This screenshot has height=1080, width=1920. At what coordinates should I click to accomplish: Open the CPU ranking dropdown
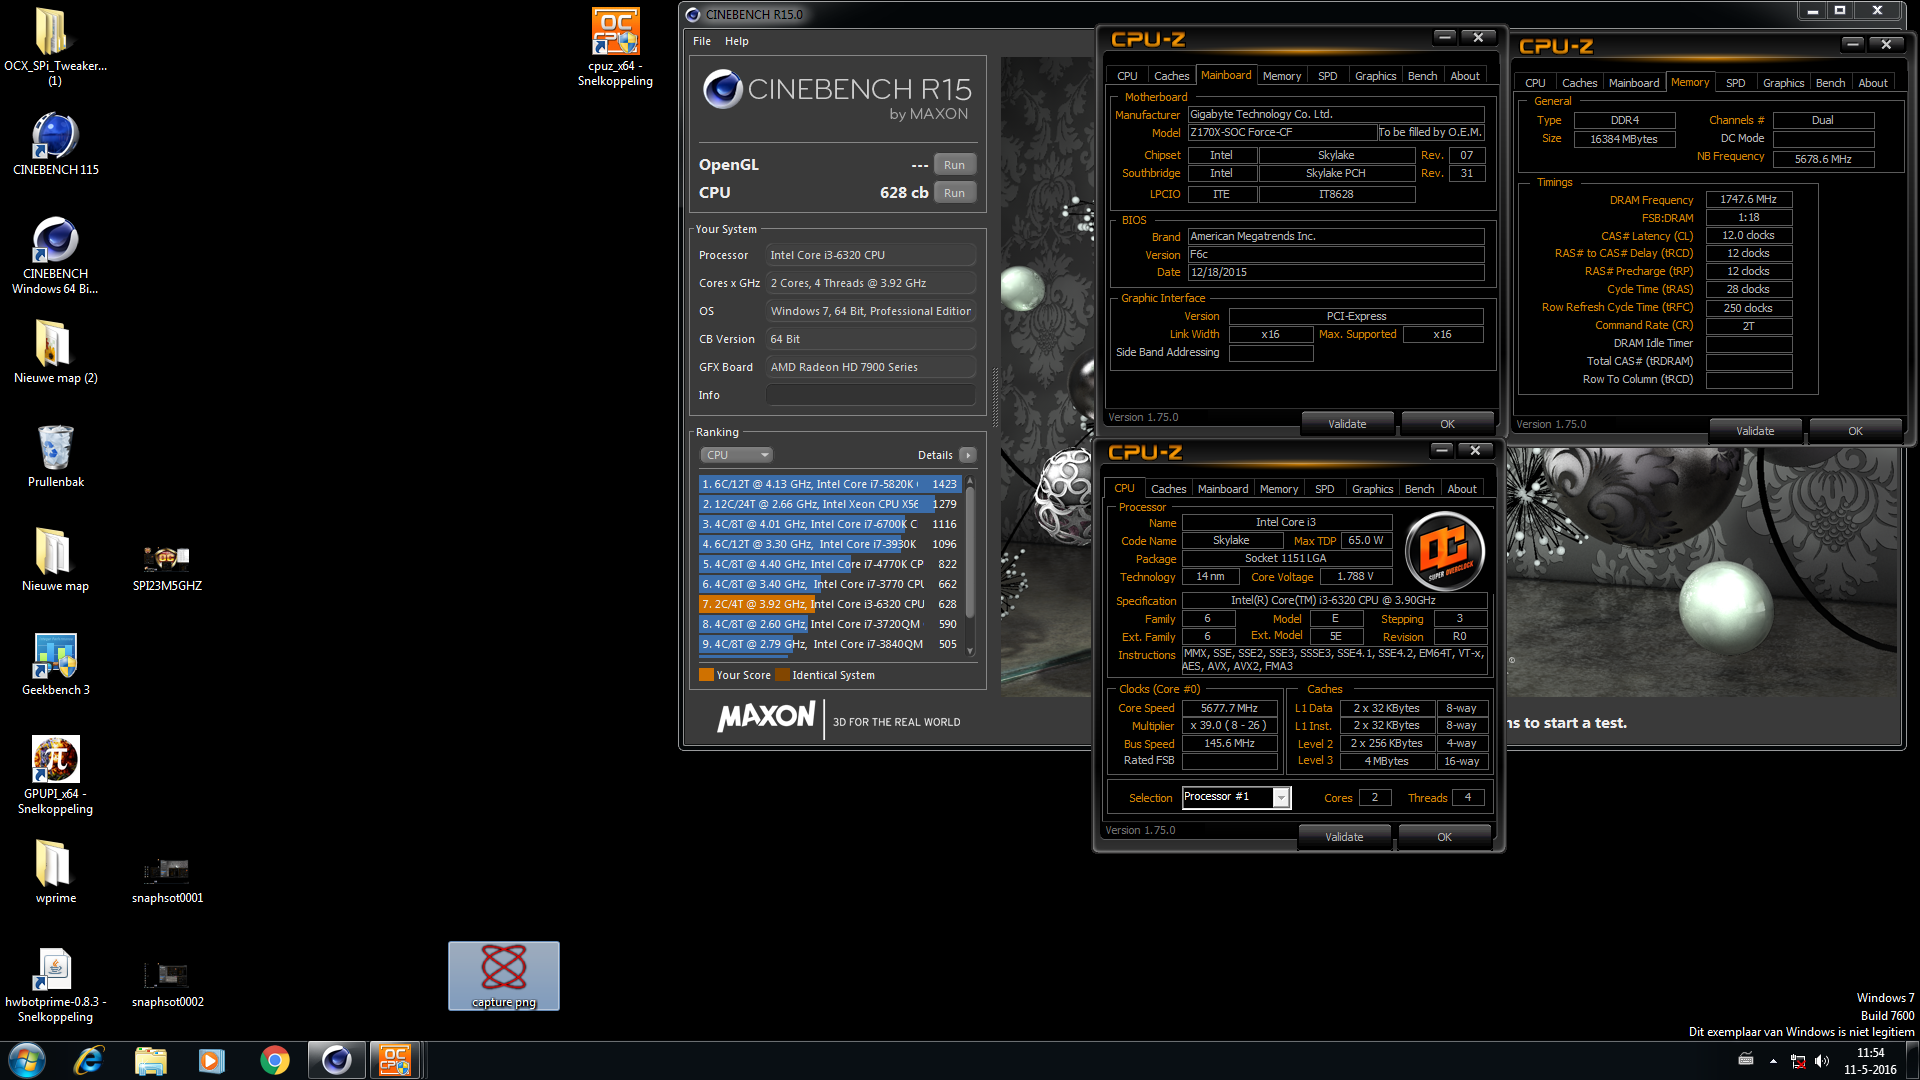pos(735,455)
